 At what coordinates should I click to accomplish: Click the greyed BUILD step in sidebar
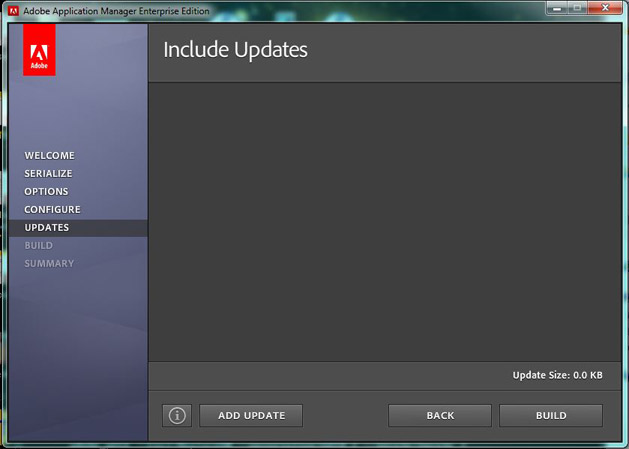click(39, 246)
